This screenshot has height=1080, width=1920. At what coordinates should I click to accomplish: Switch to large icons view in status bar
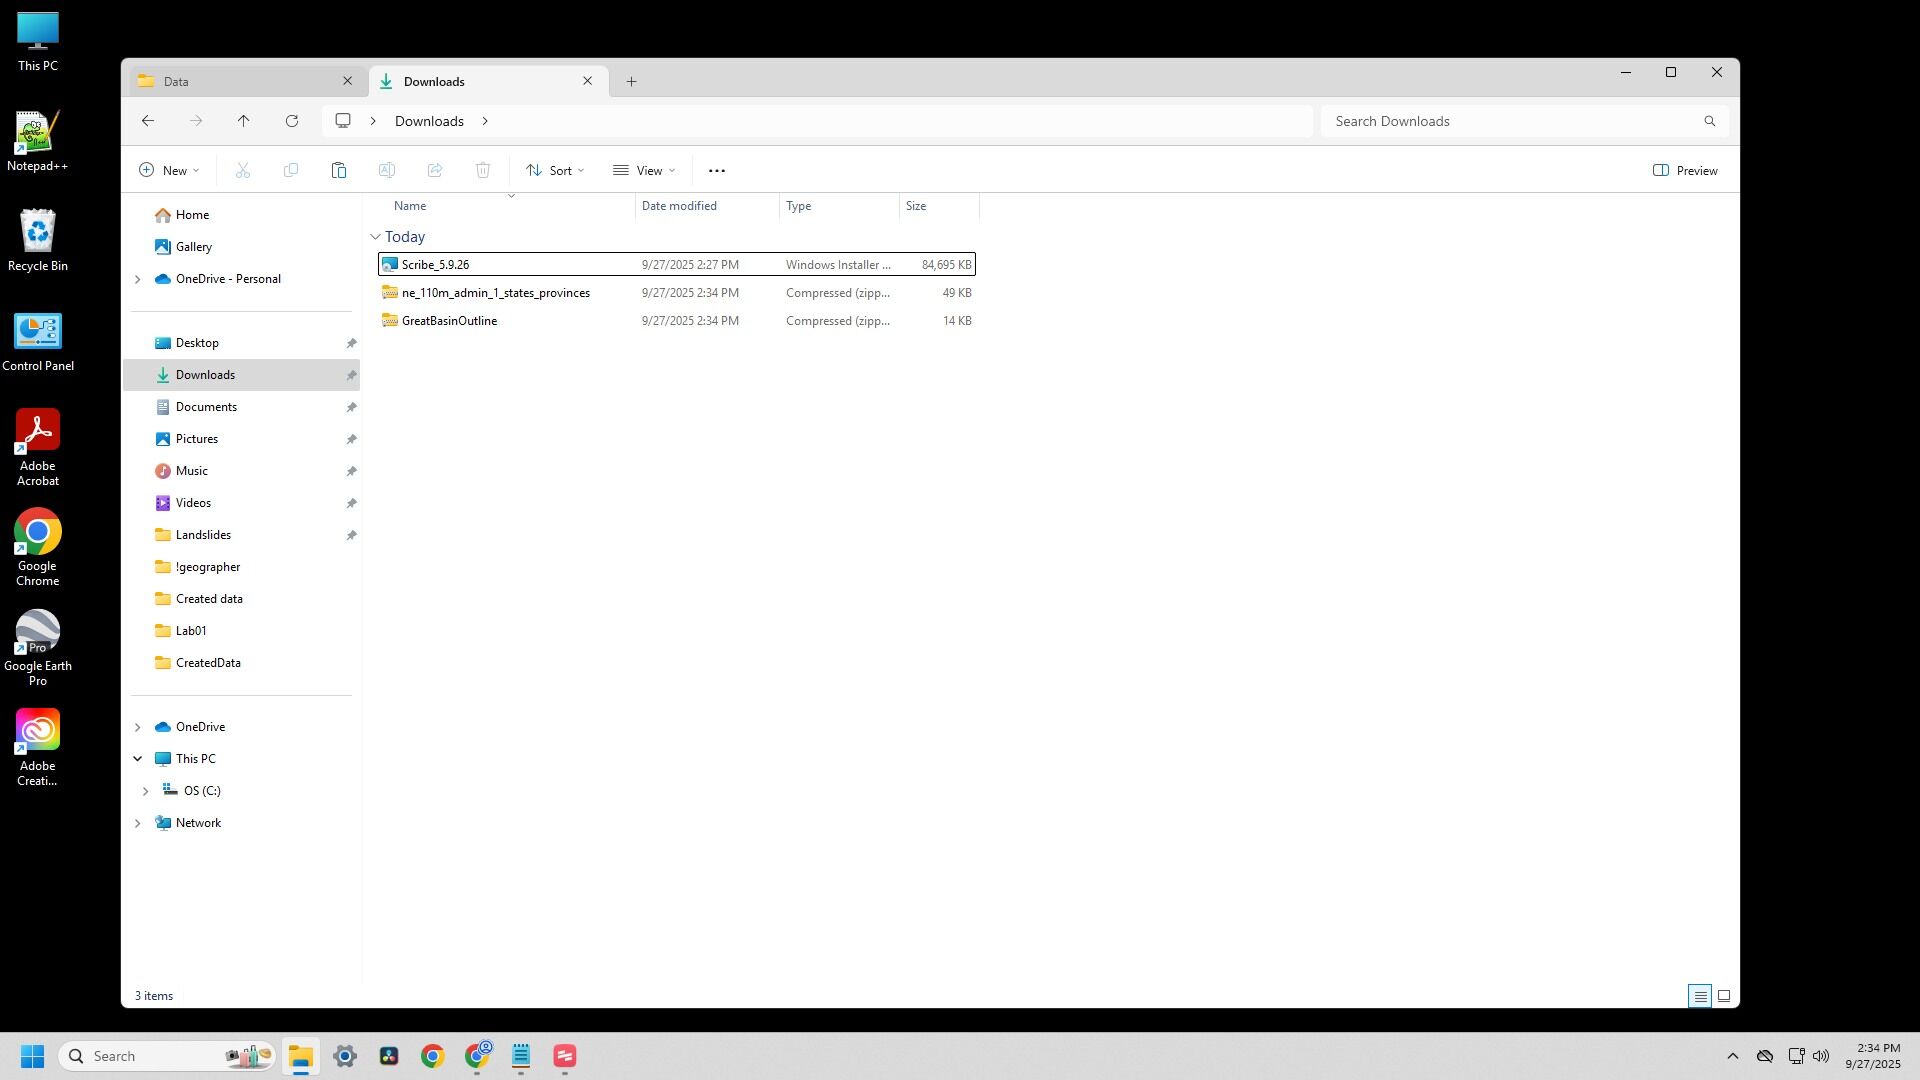pos(1723,996)
